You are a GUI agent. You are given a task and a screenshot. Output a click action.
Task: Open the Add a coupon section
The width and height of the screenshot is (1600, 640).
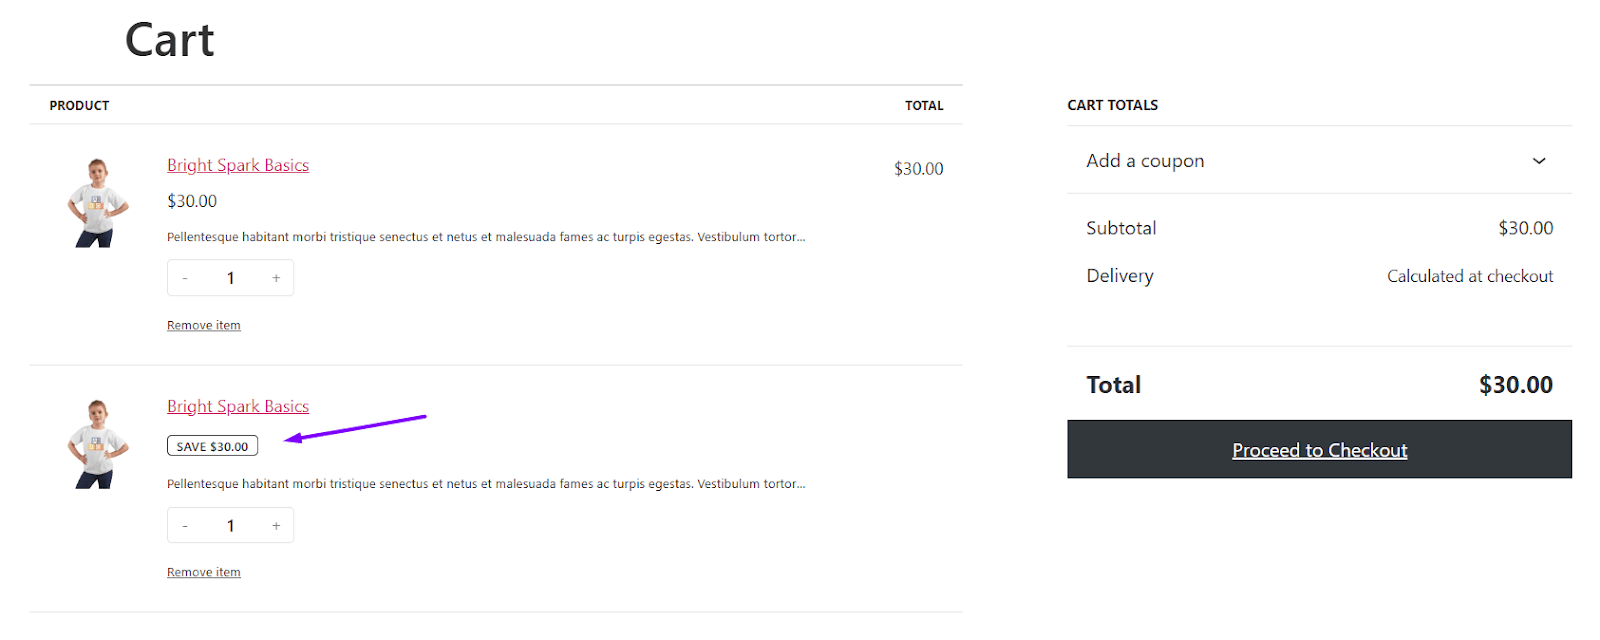click(x=1319, y=161)
